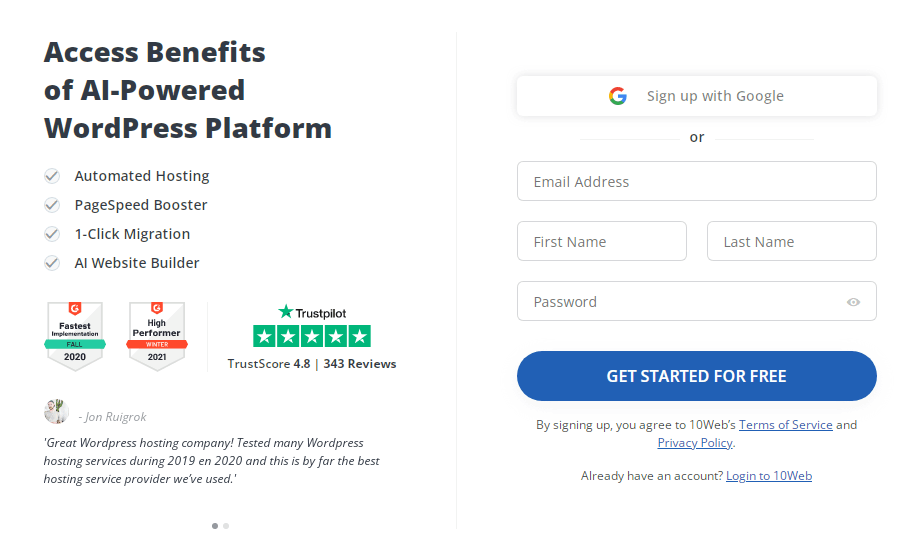920x550 pixels.
Task: Click the Trustpilot green star rating
Action: coord(312,336)
